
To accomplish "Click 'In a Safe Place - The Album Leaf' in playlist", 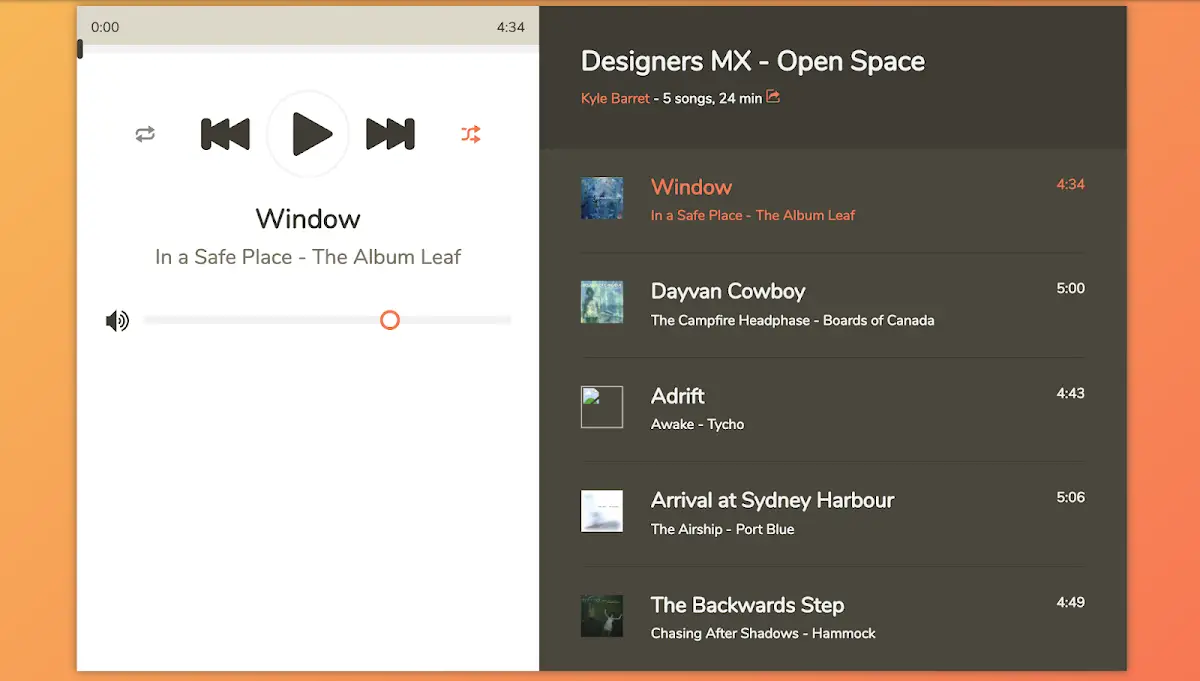I will [x=753, y=215].
